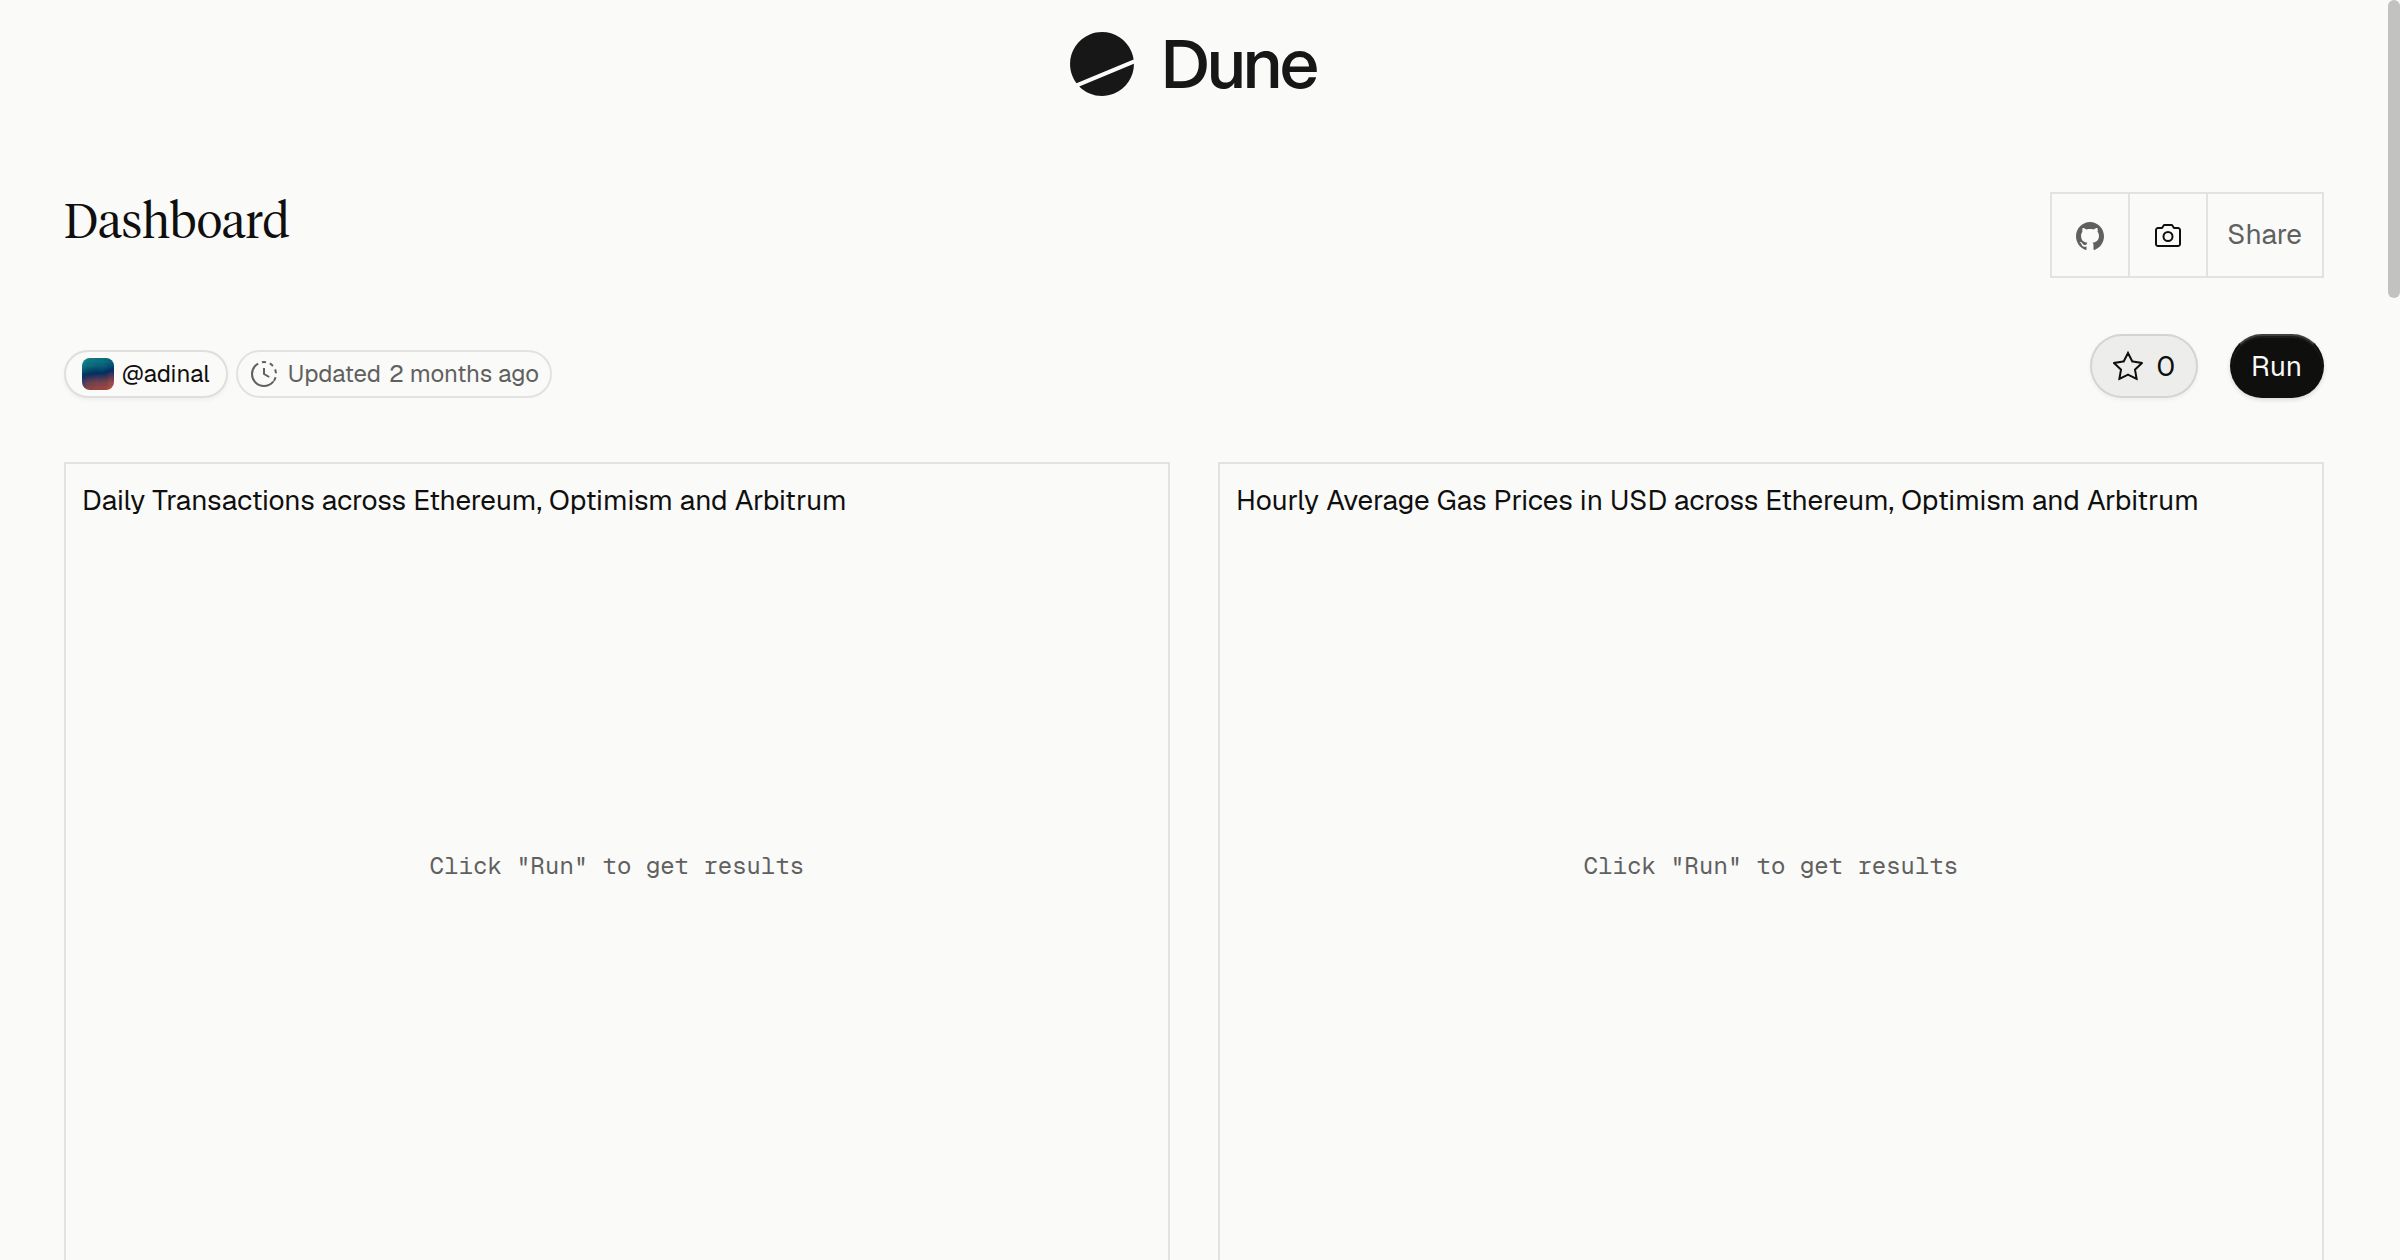Click the clock icon beside Updated
The height and width of the screenshot is (1260, 2400).
tap(264, 374)
